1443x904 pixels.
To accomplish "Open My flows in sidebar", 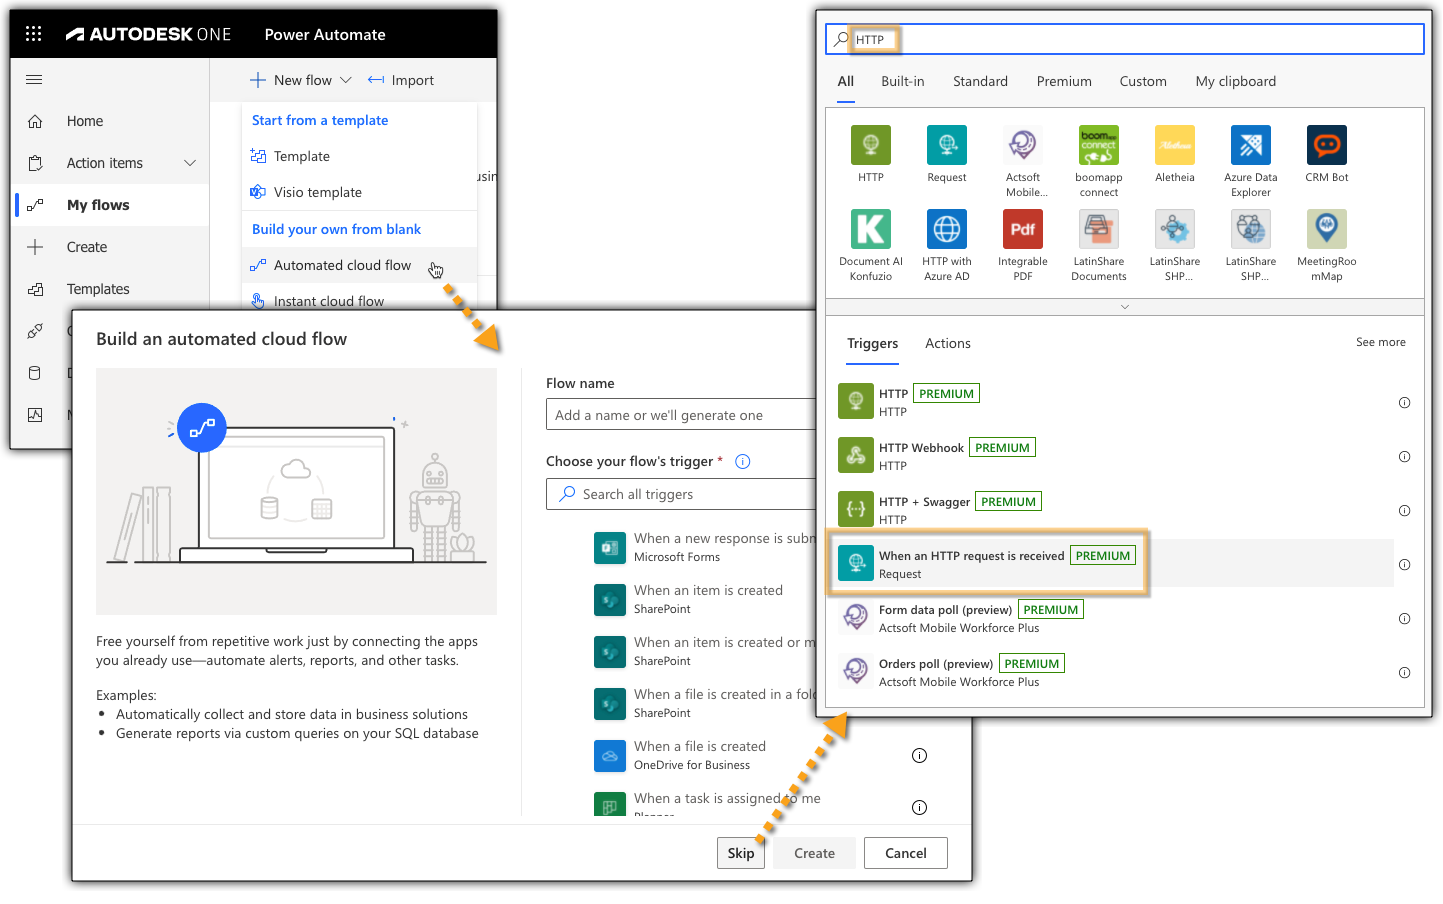I will (110, 205).
